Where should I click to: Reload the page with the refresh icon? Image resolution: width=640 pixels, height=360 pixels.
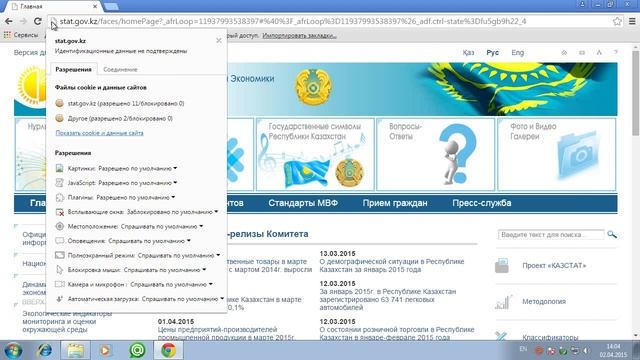click(x=38, y=21)
